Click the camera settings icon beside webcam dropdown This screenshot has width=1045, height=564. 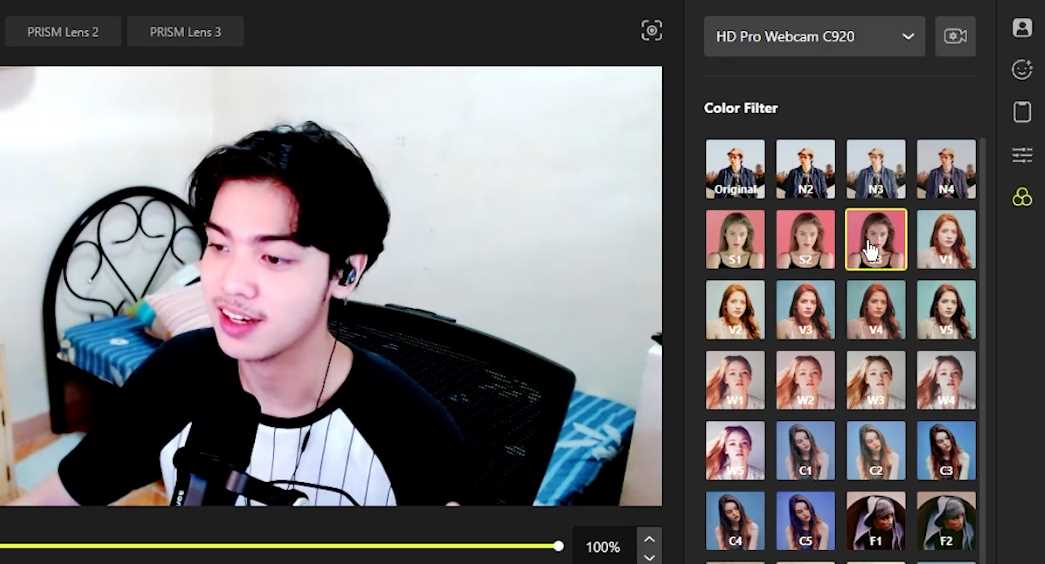[955, 37]
